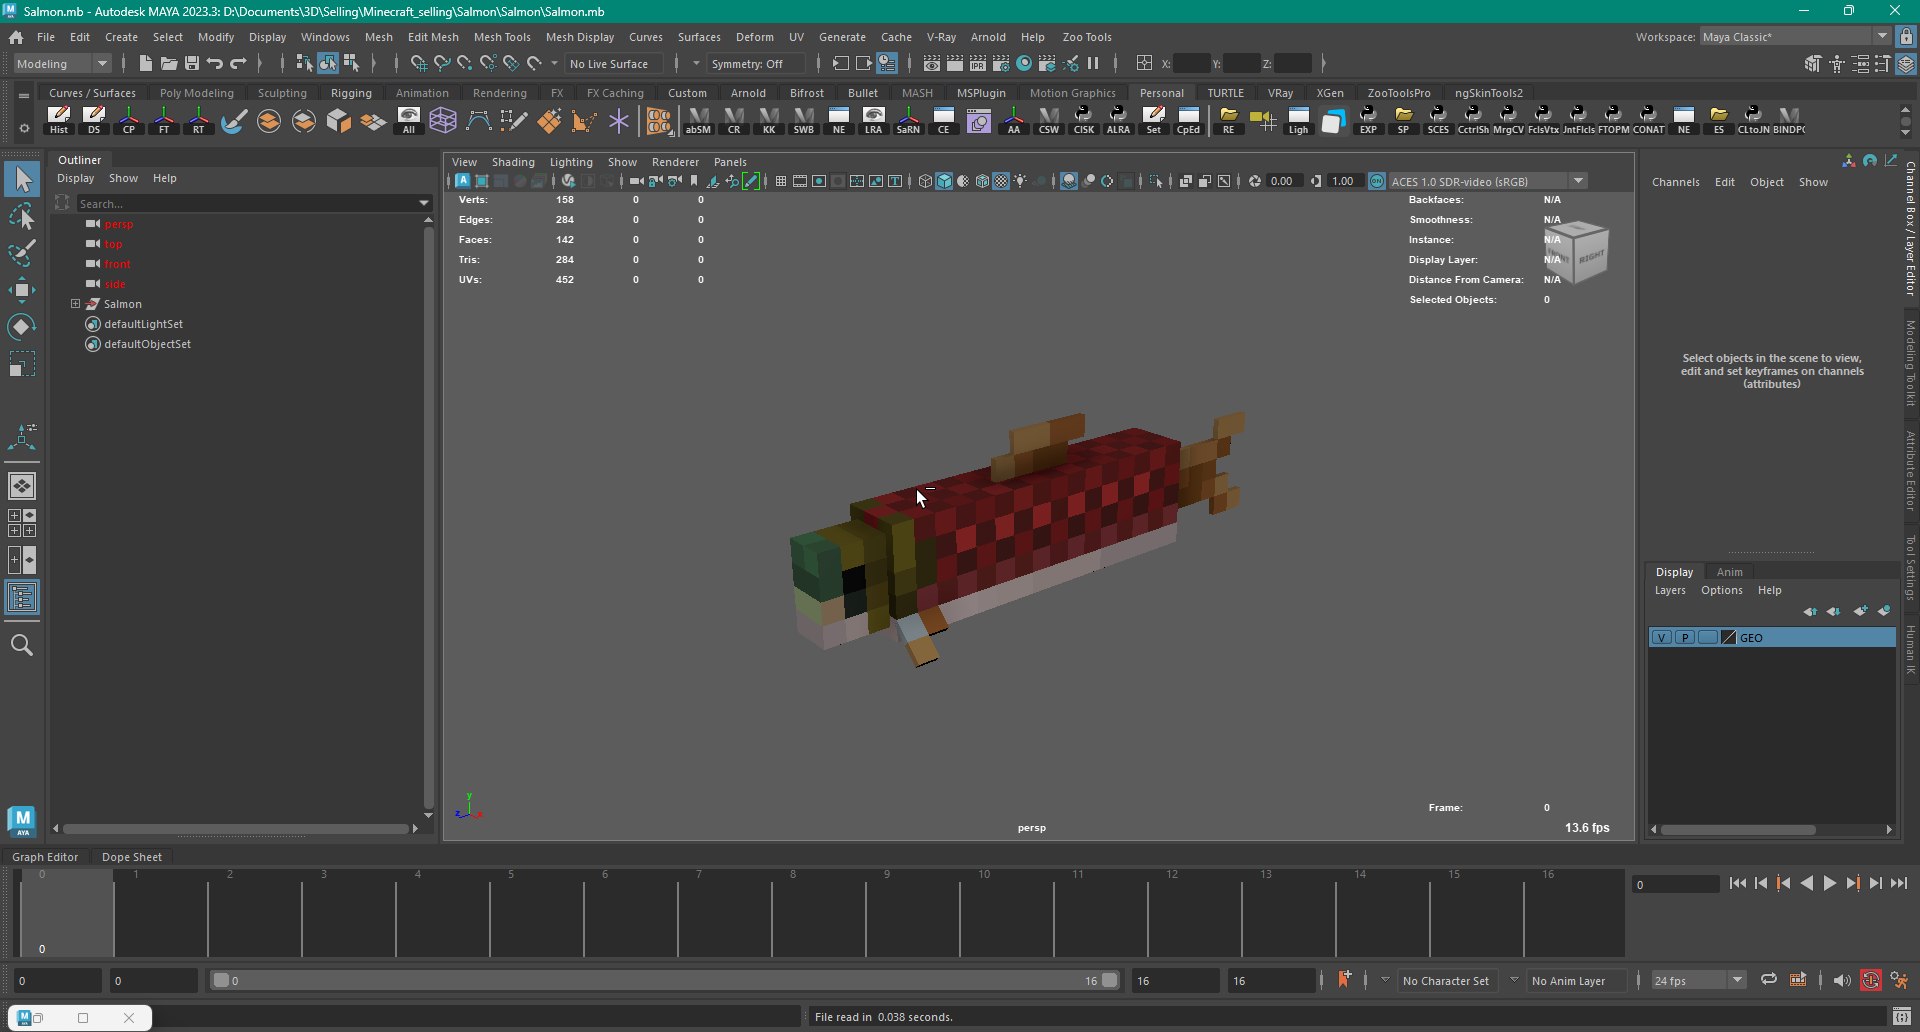Toggle Channel Box panel visibility icon
1920x1032 pixels.
coord(1906,64)
